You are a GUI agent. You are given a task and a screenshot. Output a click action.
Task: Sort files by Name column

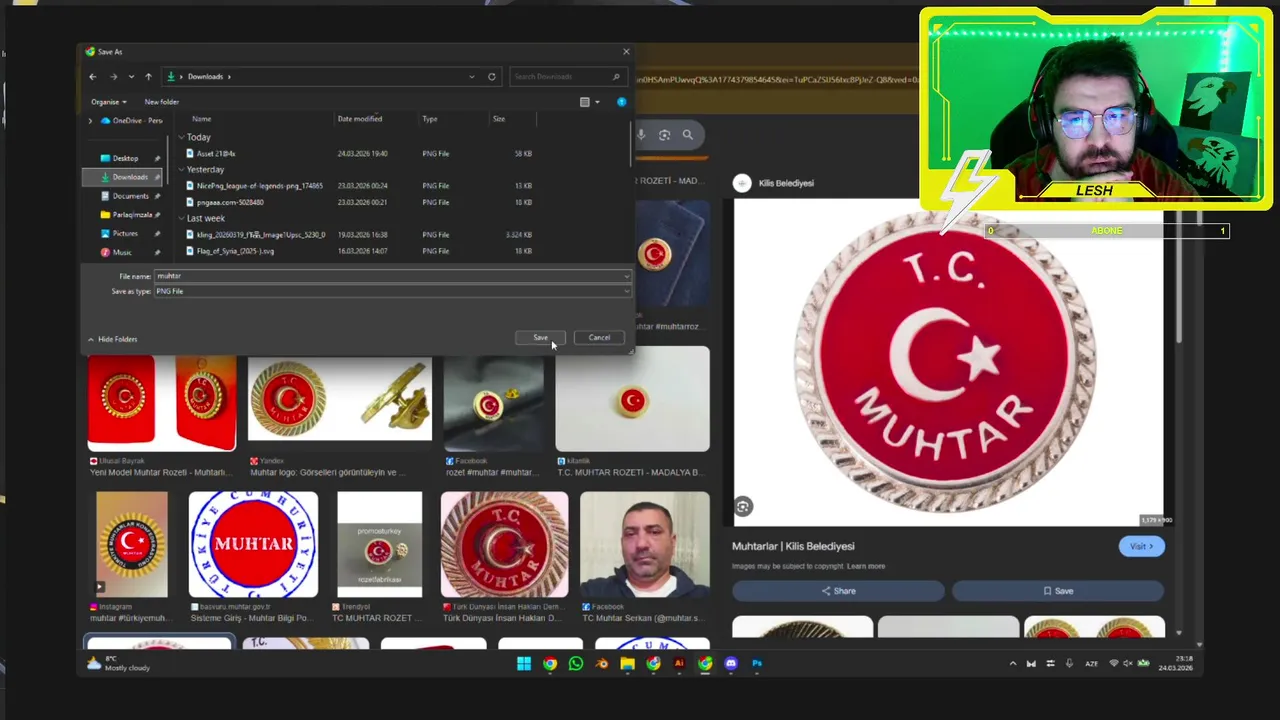click(202, 119)
